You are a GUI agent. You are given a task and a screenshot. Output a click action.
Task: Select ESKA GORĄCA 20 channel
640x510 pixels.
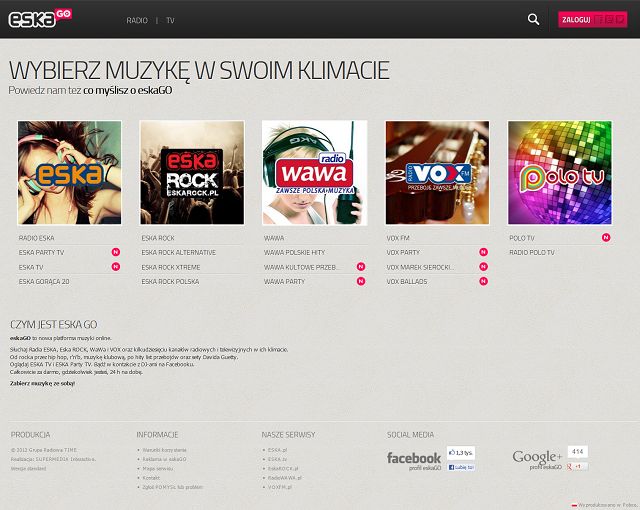(x=44, y=282)
